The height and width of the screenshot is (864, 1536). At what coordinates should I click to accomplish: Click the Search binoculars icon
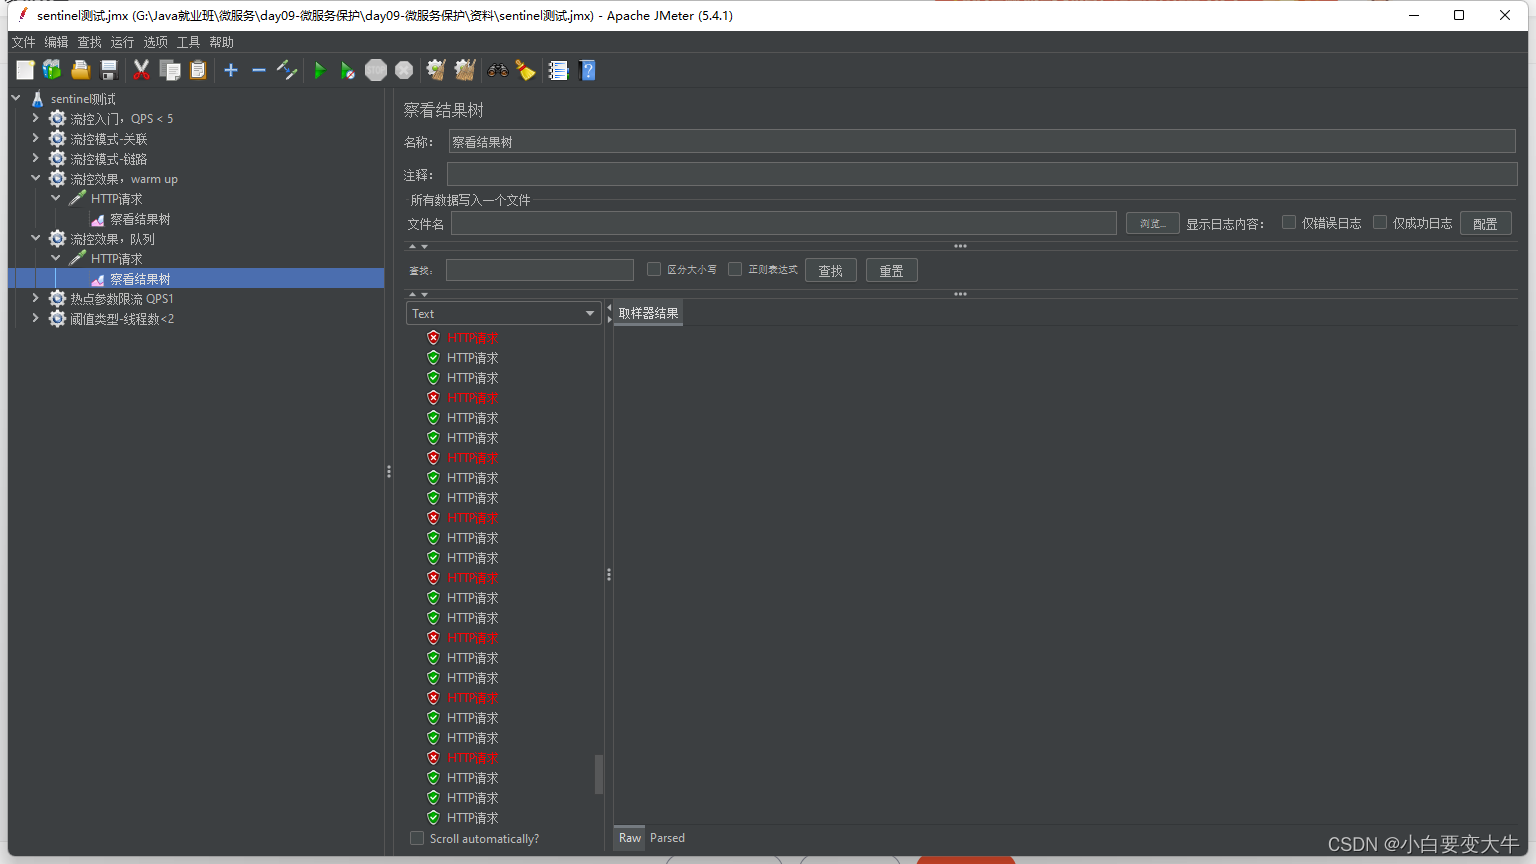(x=497, y=70)
